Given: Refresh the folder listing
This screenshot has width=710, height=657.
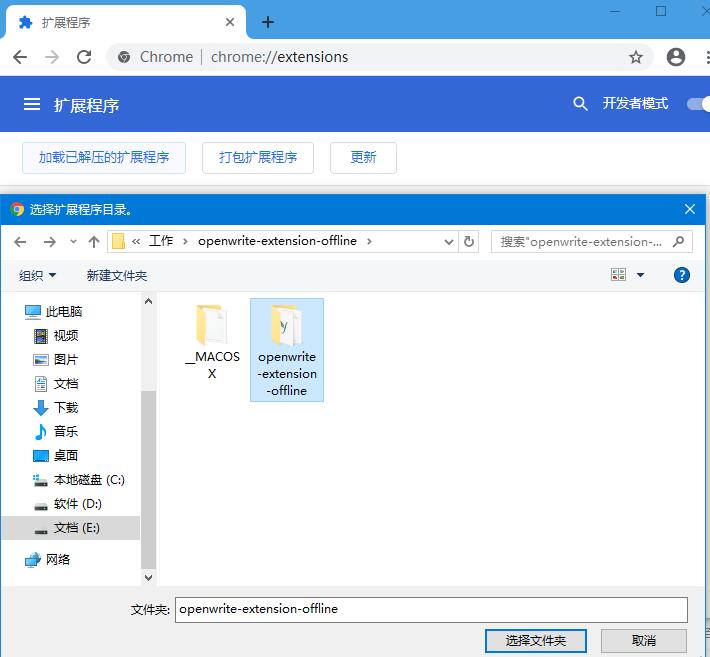Looking at the screenshot, I should 469,241.
